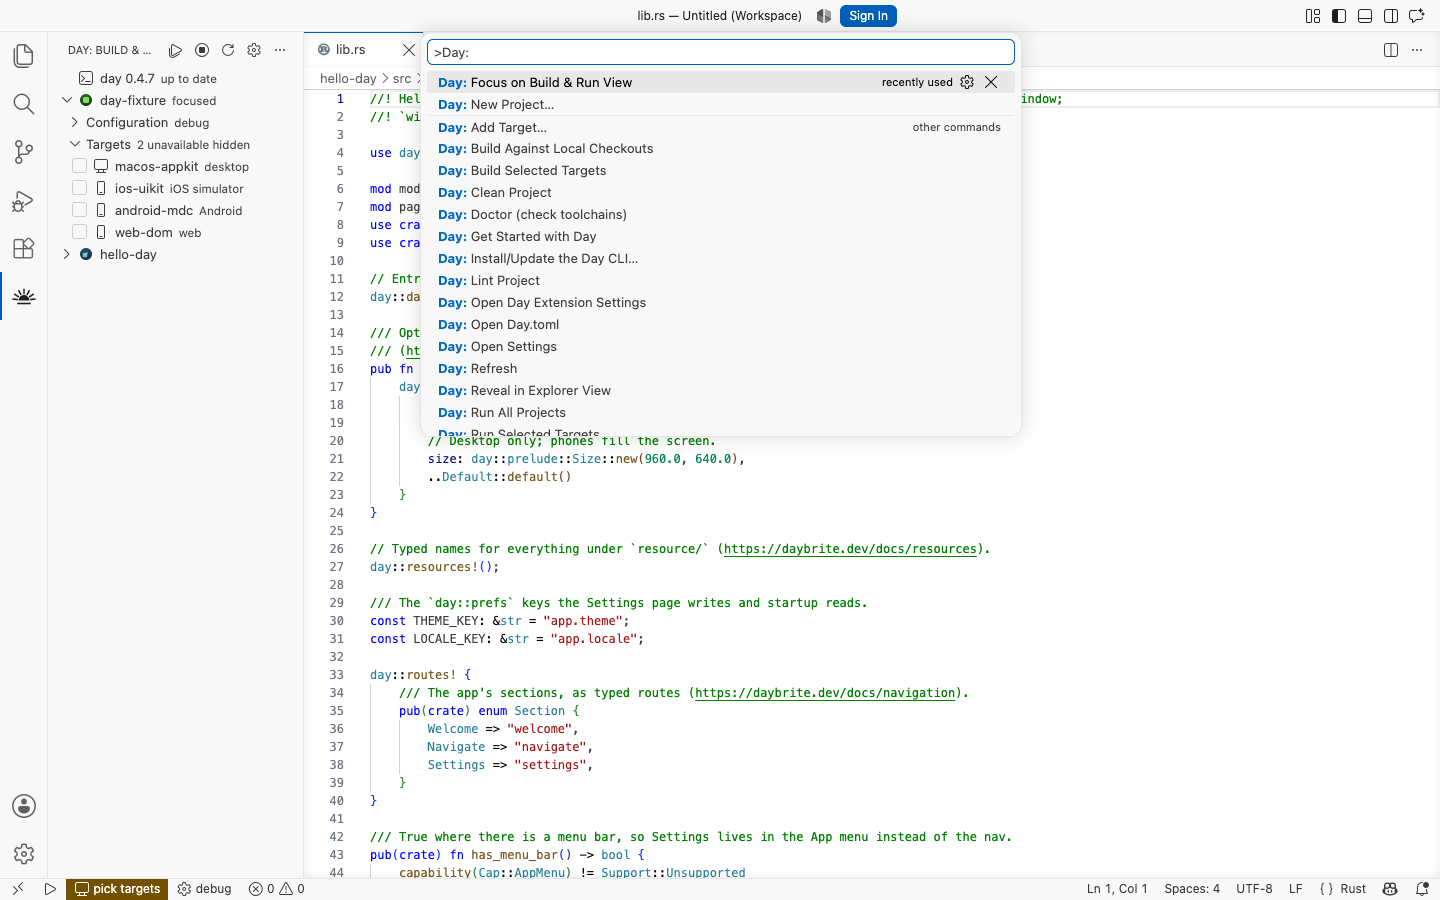Open Source Control view

click(24, 152)
